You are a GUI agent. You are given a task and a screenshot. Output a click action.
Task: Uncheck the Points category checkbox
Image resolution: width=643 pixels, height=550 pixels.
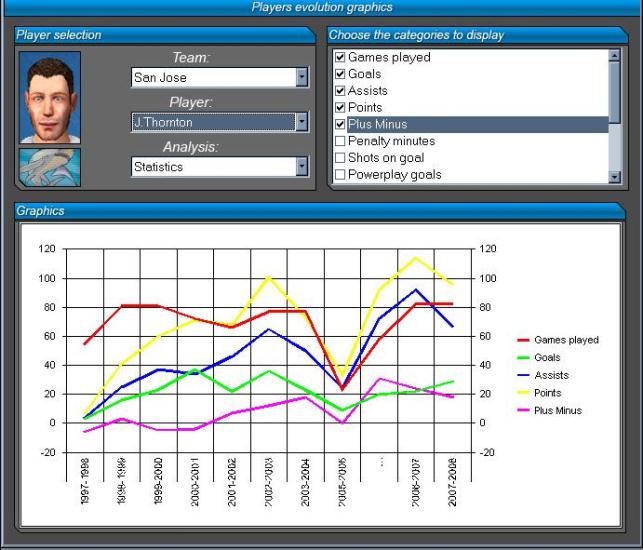(x=340, y=107)
